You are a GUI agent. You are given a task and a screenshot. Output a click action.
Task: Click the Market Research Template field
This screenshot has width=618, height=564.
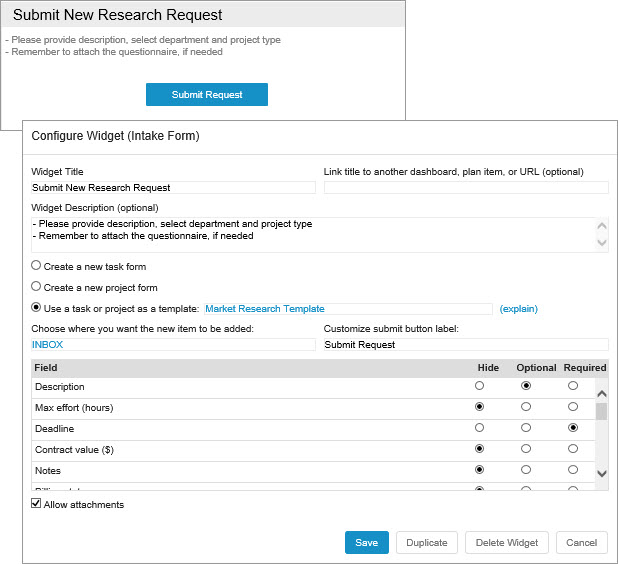[x=346, y=309]
